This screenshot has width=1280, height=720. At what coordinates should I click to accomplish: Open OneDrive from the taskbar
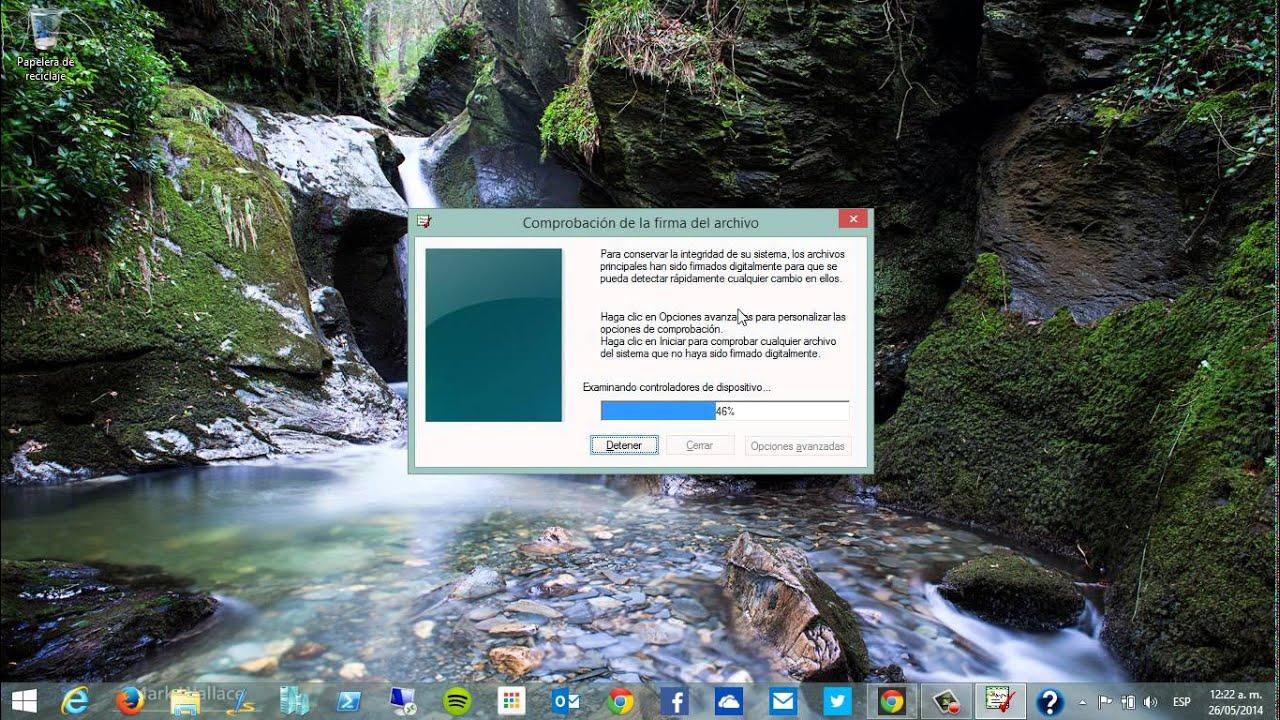[x=730, y=700]
